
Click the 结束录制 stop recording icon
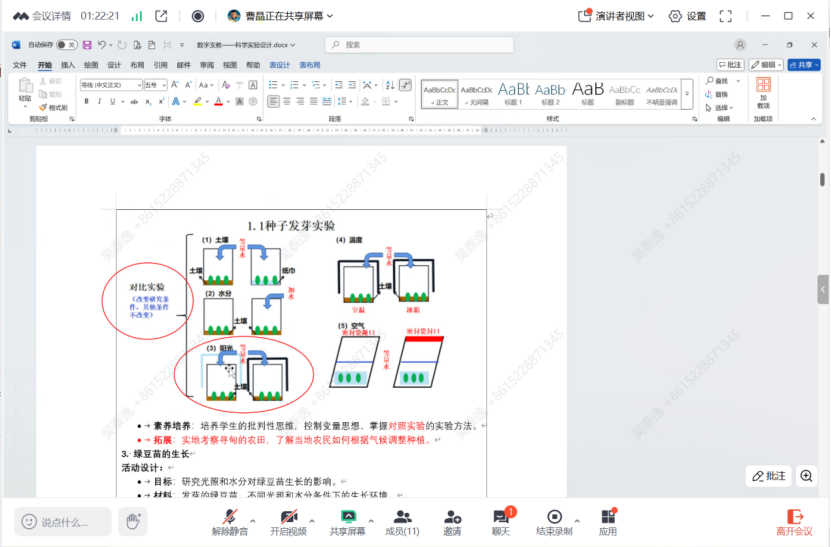pyautogui.click(x=554, y=518)
